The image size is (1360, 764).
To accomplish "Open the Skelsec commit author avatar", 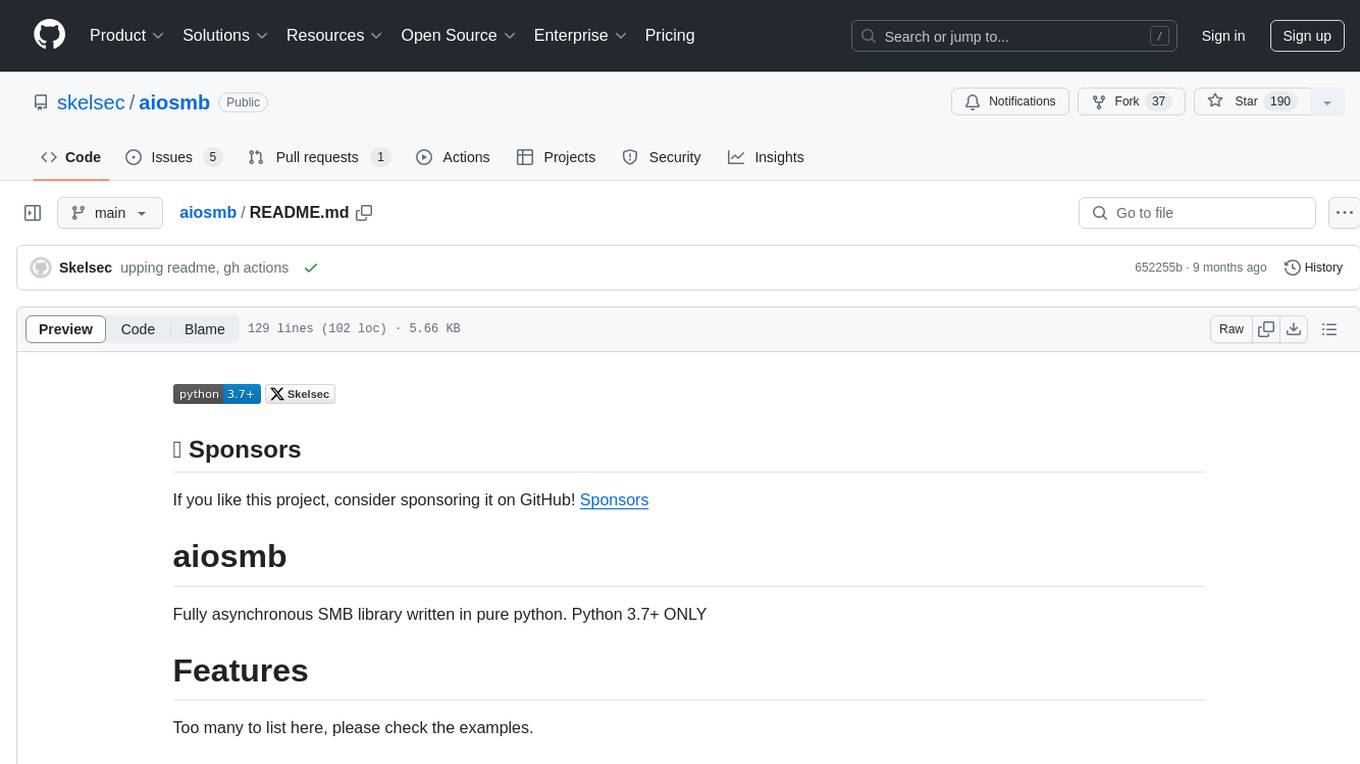I will tap(41, 268).
